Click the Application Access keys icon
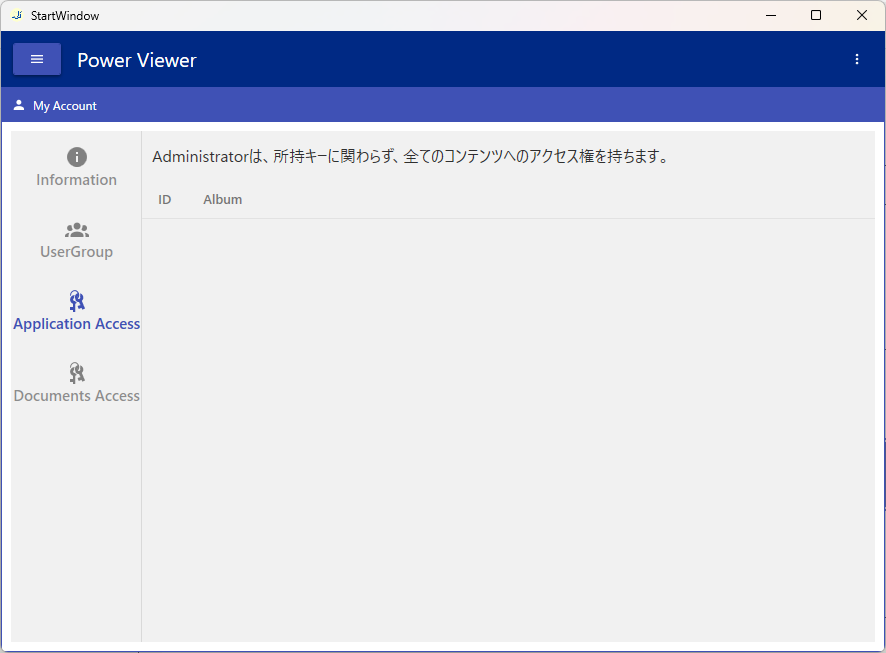The width and height of the screenshot is (886, 653). [77, 301]
